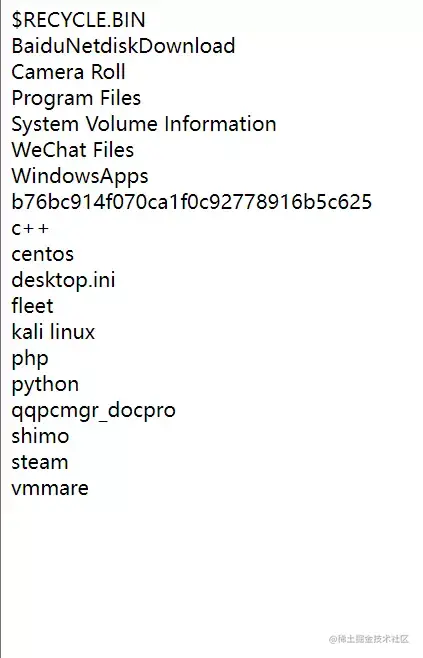Image resolution: width=423 pixels, height=658 pixels.
Task: Select the BaiduNetdiskDownload entry
Action: click(x=123, y=46)
